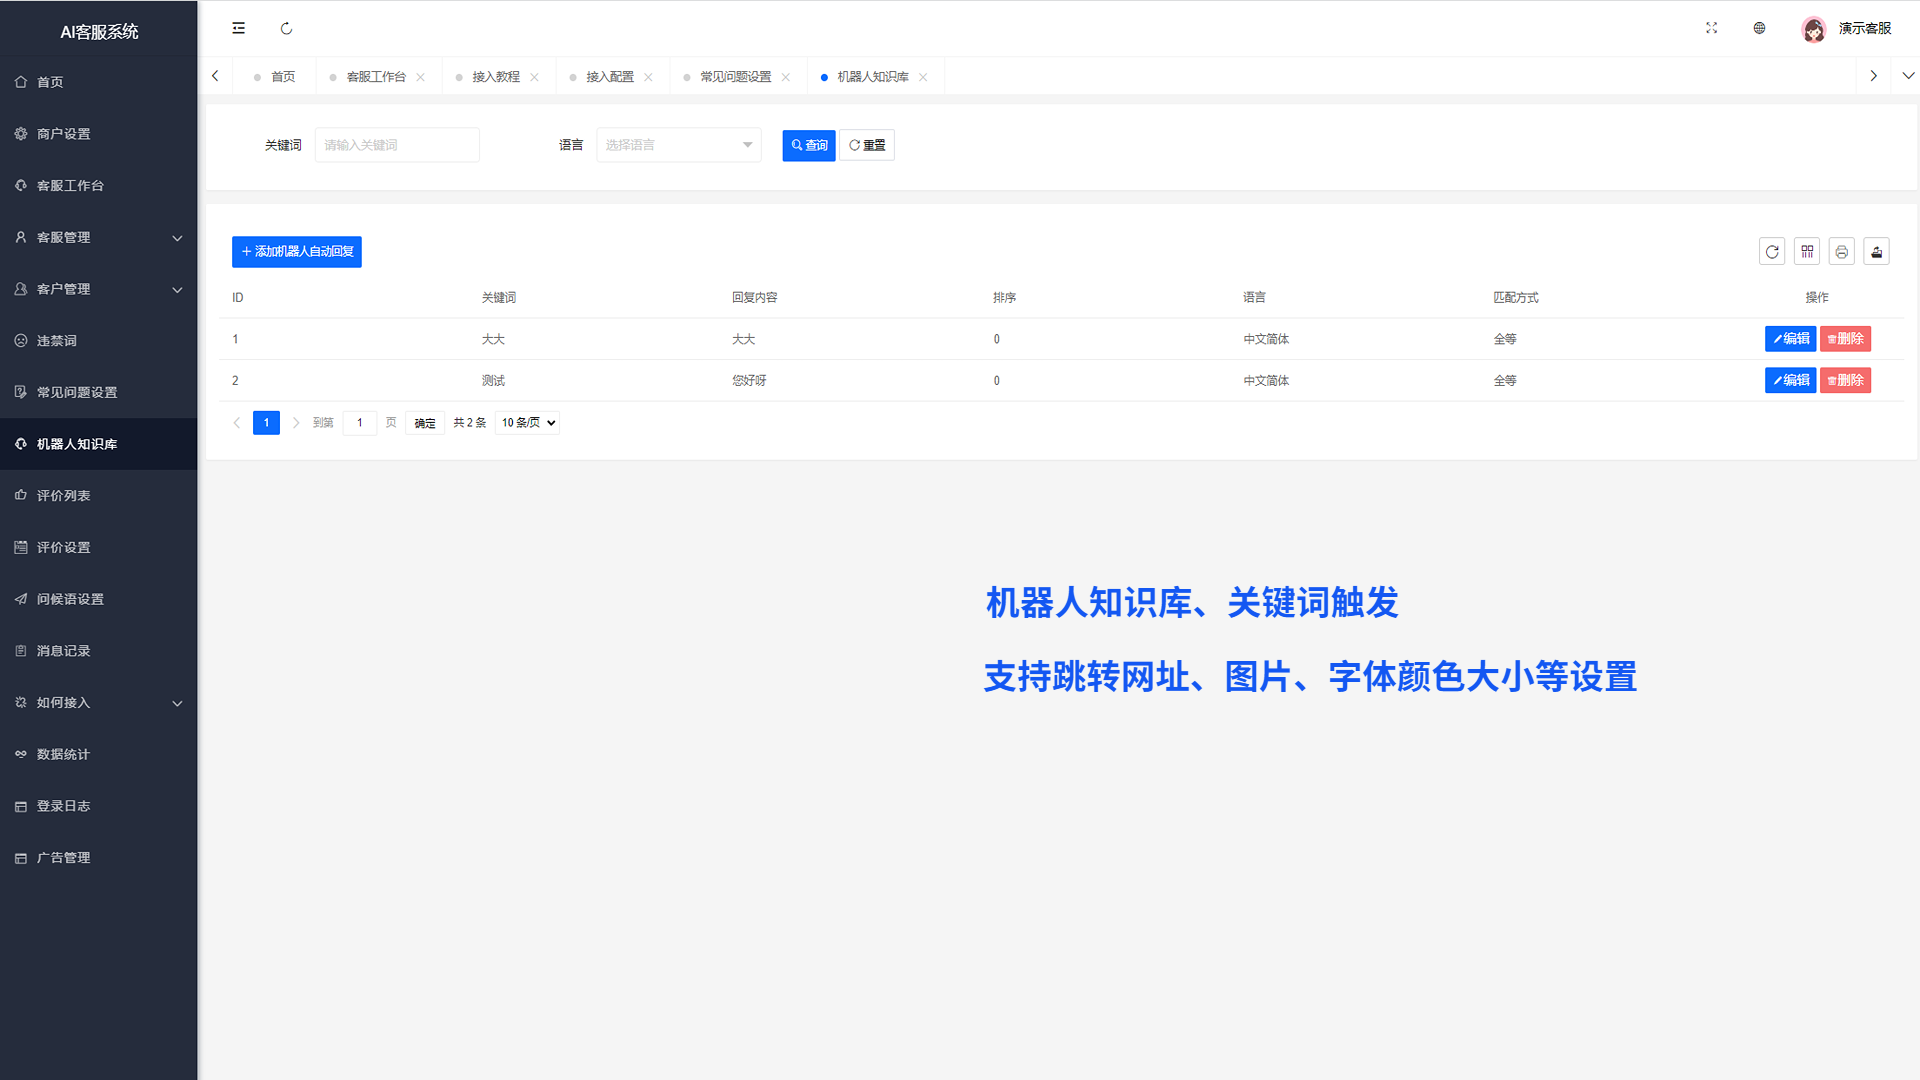Image resolution: width=1920 pixels, height=1080 pixels.
Task: Click 编辑 for the 大大 row
Action: (1789, 339)
